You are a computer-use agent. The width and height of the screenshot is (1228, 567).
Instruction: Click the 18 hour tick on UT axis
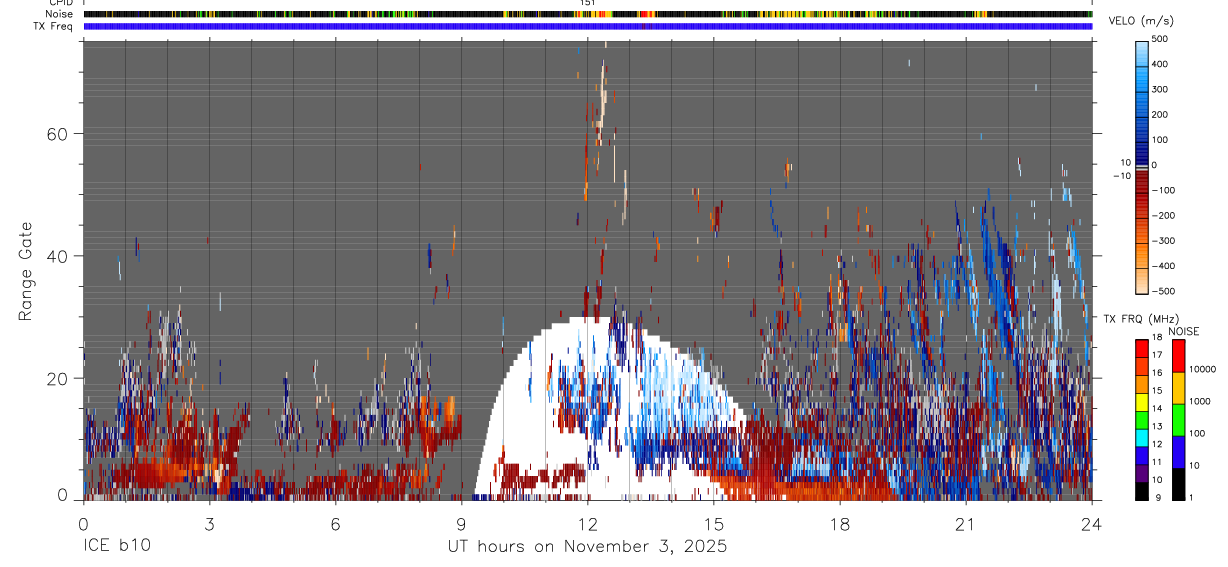[840, 523]
